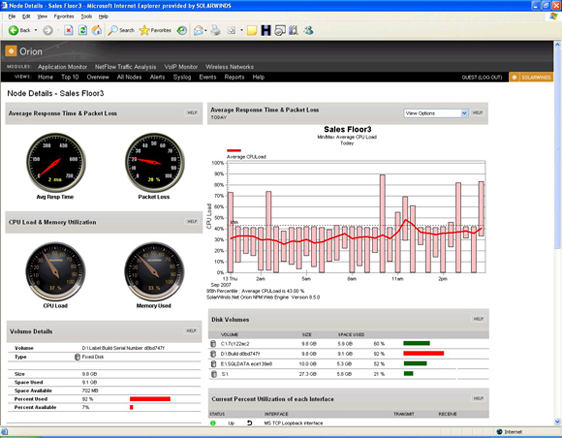The width and height of the screenshot is (562, 438).
Task: Open the Edit icon dropdown arrow
Action: (x=241, y=30)
